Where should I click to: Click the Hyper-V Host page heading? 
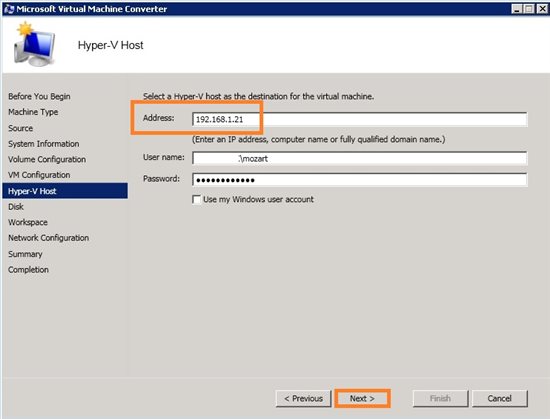(111, 45)
